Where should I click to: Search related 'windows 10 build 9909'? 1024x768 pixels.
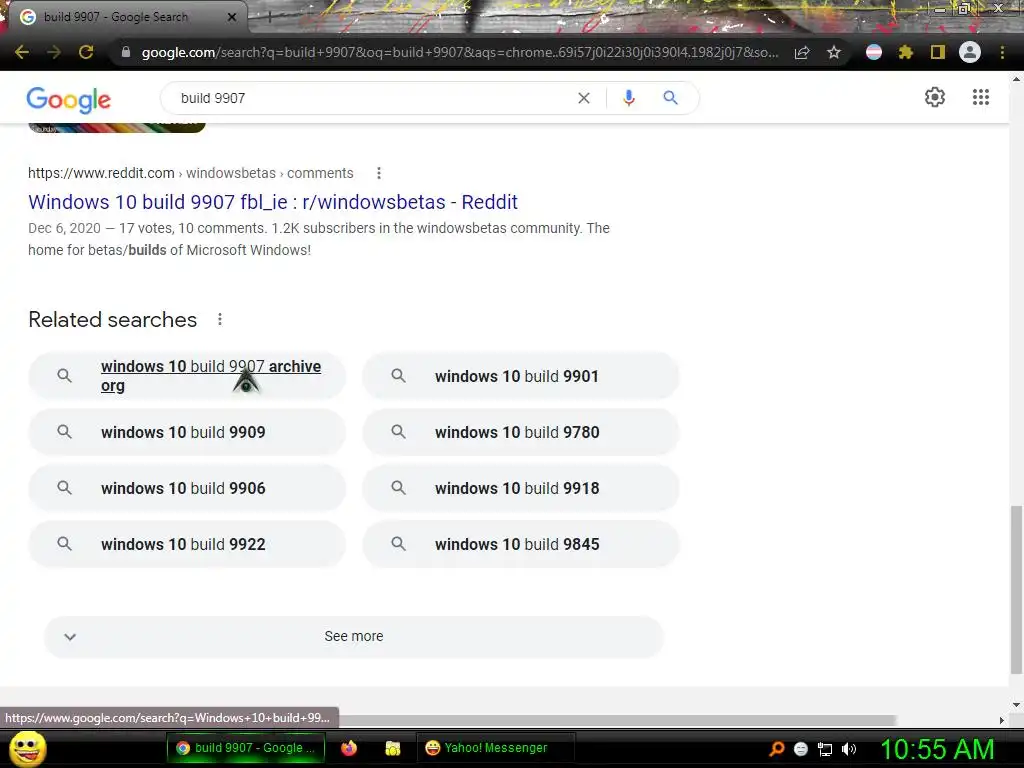coord(187,432)
